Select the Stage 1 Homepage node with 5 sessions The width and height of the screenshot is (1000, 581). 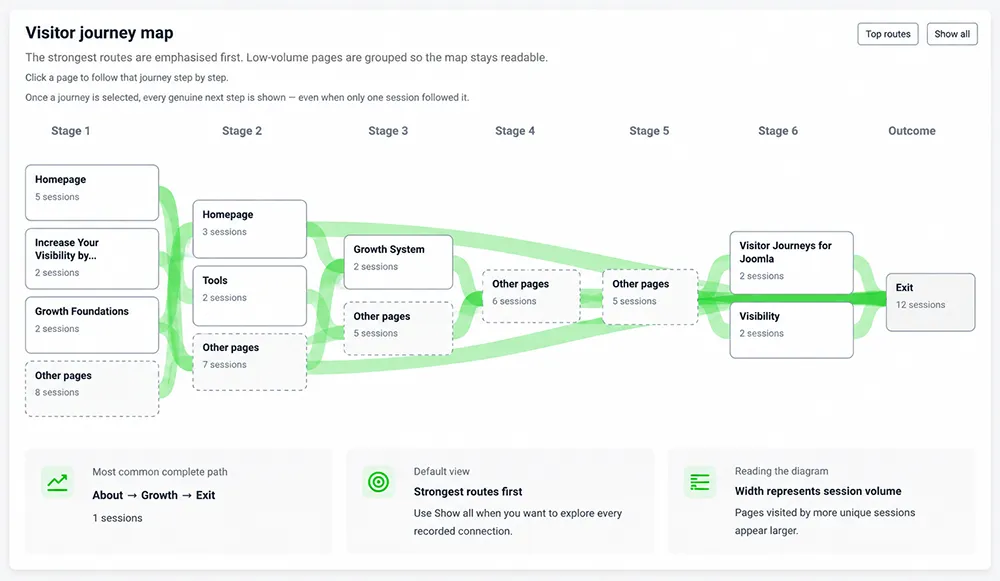coord(92,193)
